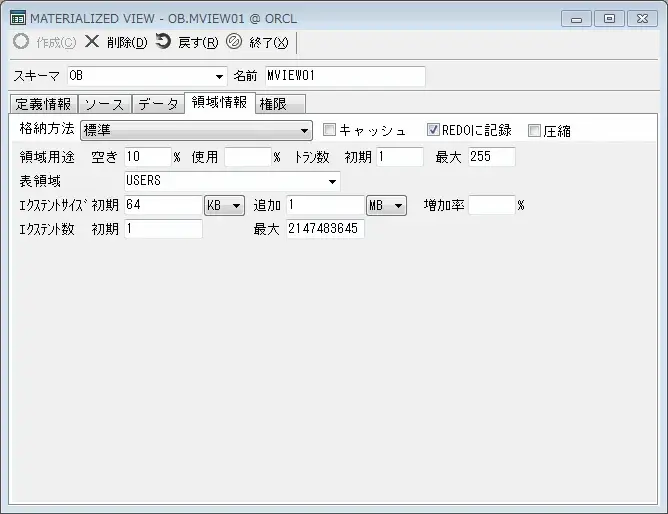This screenshot has width=668, height=514.
Task: Uncheck the REDOに記録 checkbox
Action: 433,129
